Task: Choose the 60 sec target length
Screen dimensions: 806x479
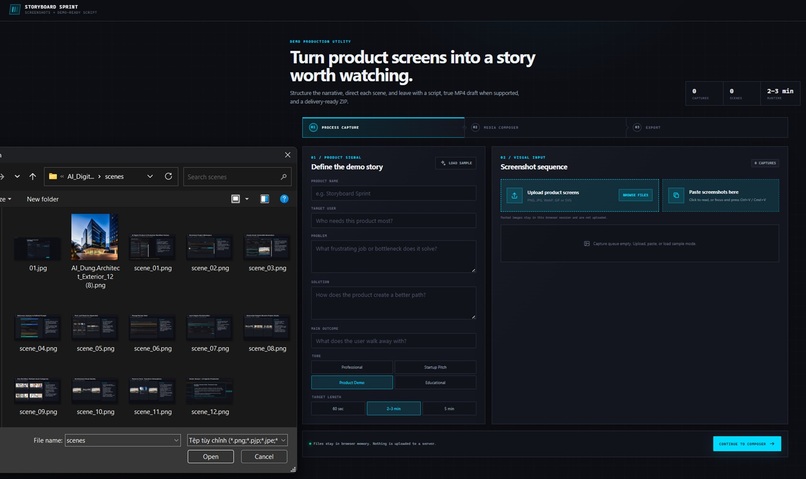Action: 338,409
